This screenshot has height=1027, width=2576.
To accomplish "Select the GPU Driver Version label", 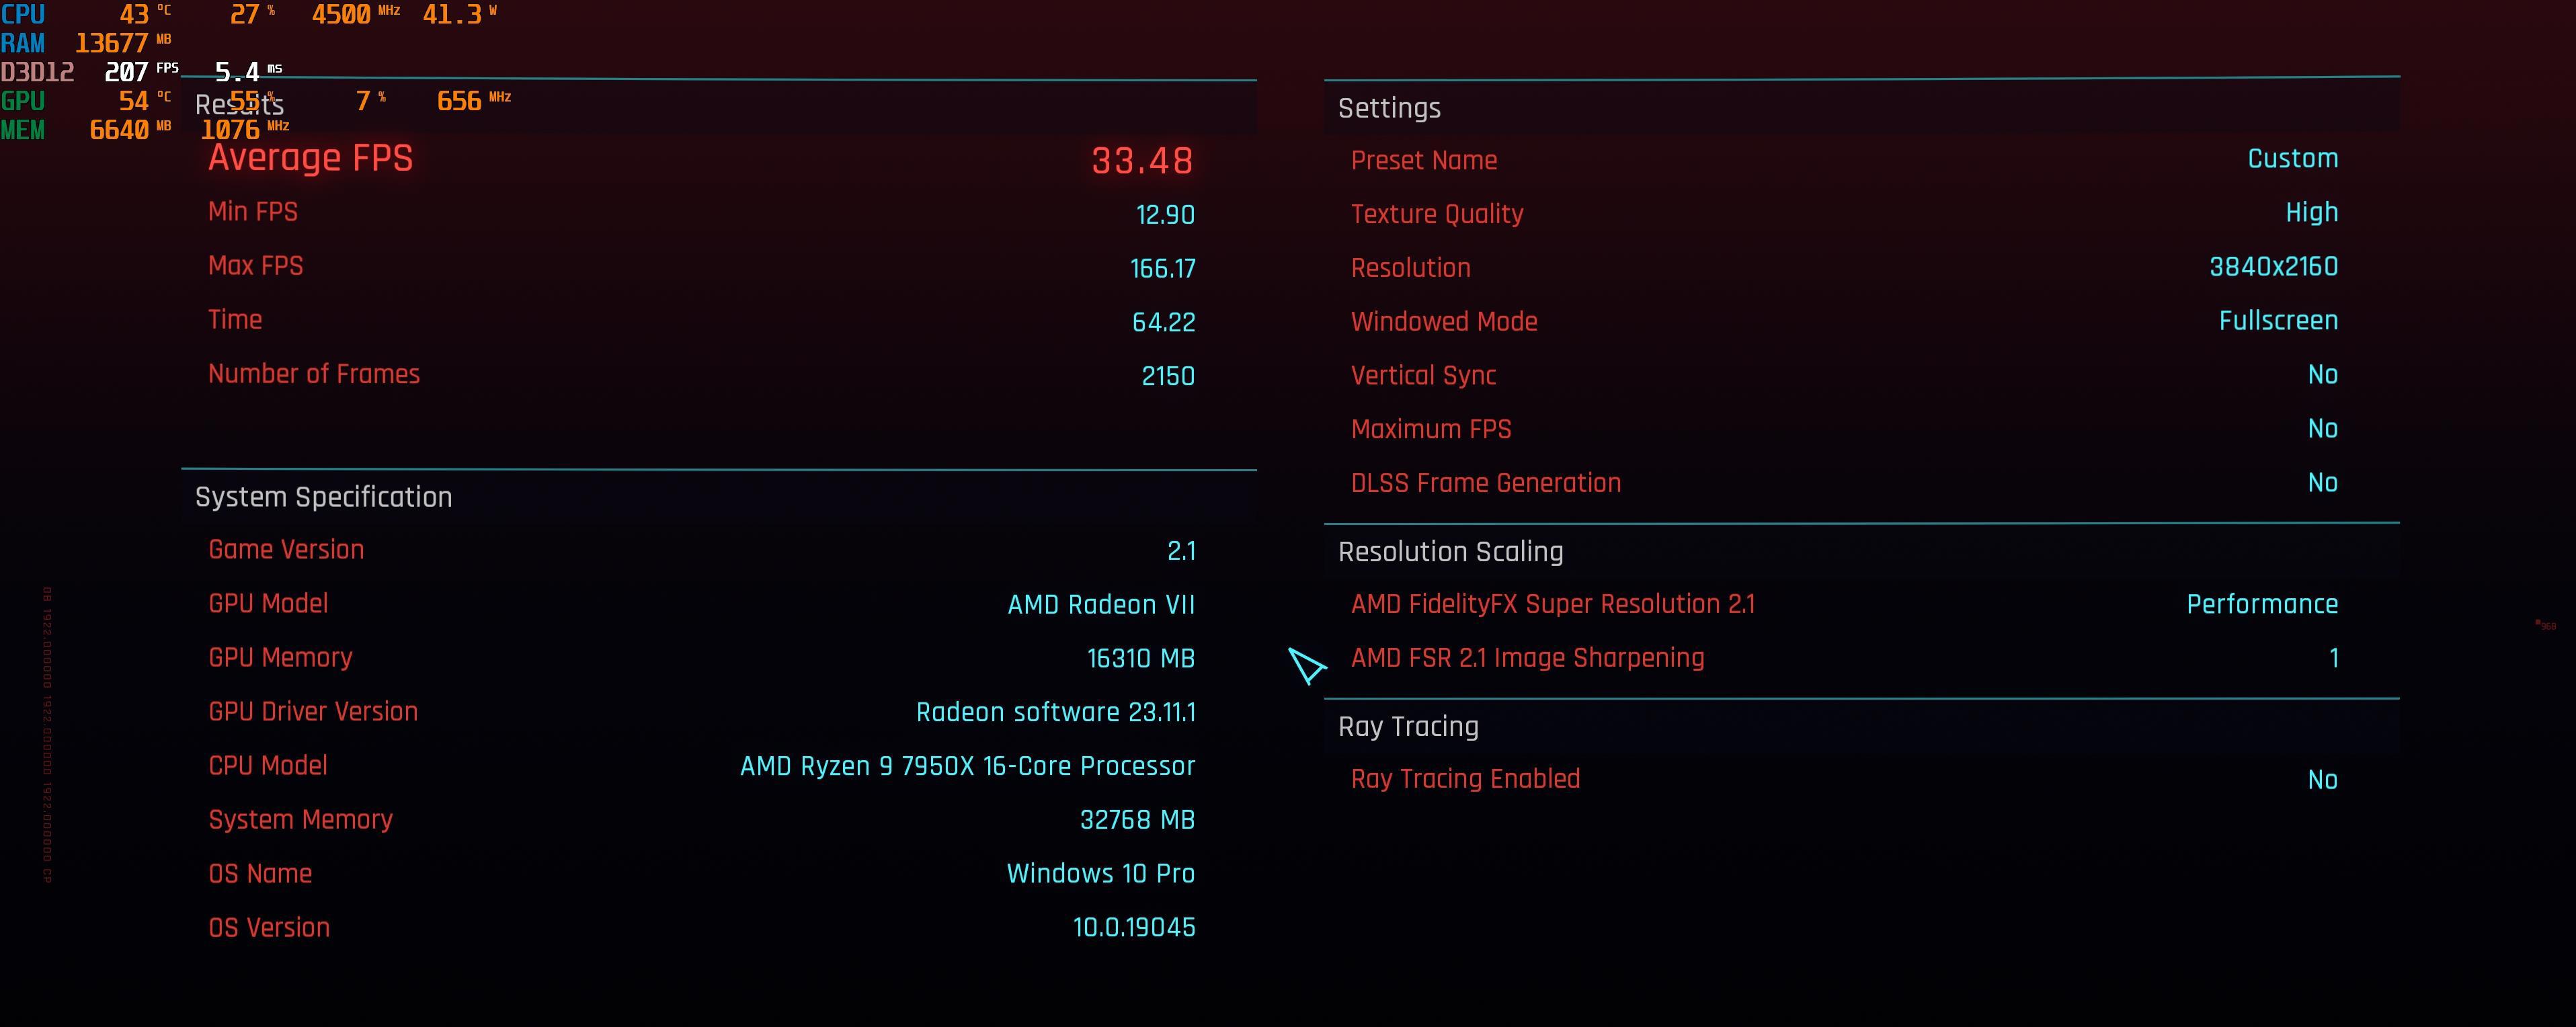I will click(x=313, y=712).
